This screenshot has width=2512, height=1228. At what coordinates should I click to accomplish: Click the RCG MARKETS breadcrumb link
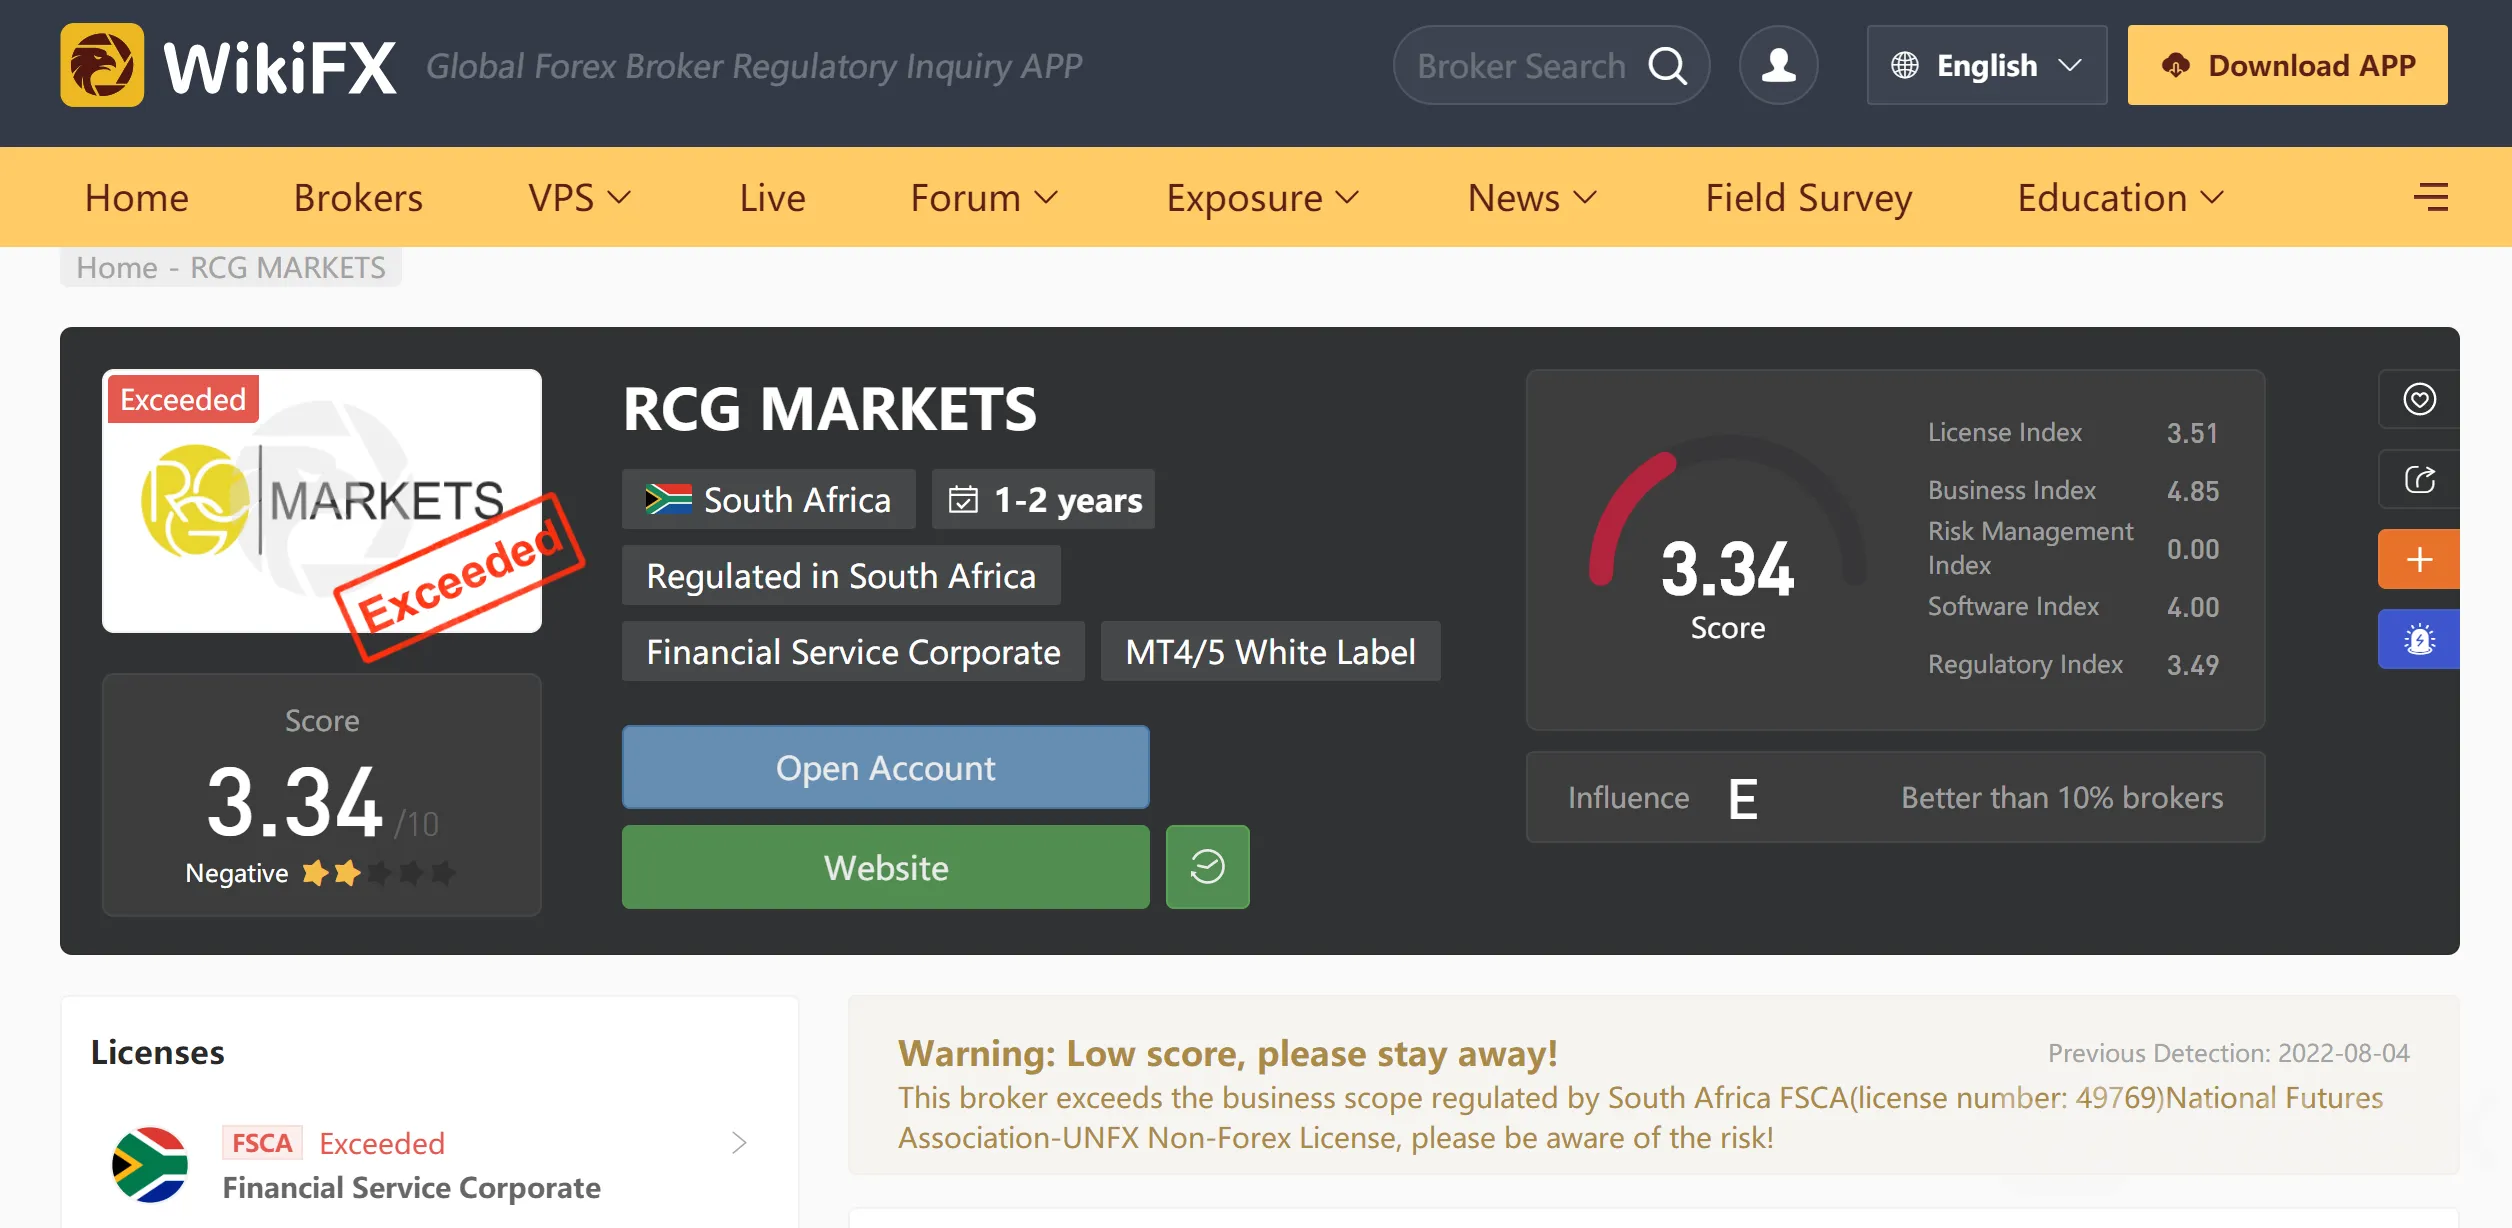coord(288,267)
